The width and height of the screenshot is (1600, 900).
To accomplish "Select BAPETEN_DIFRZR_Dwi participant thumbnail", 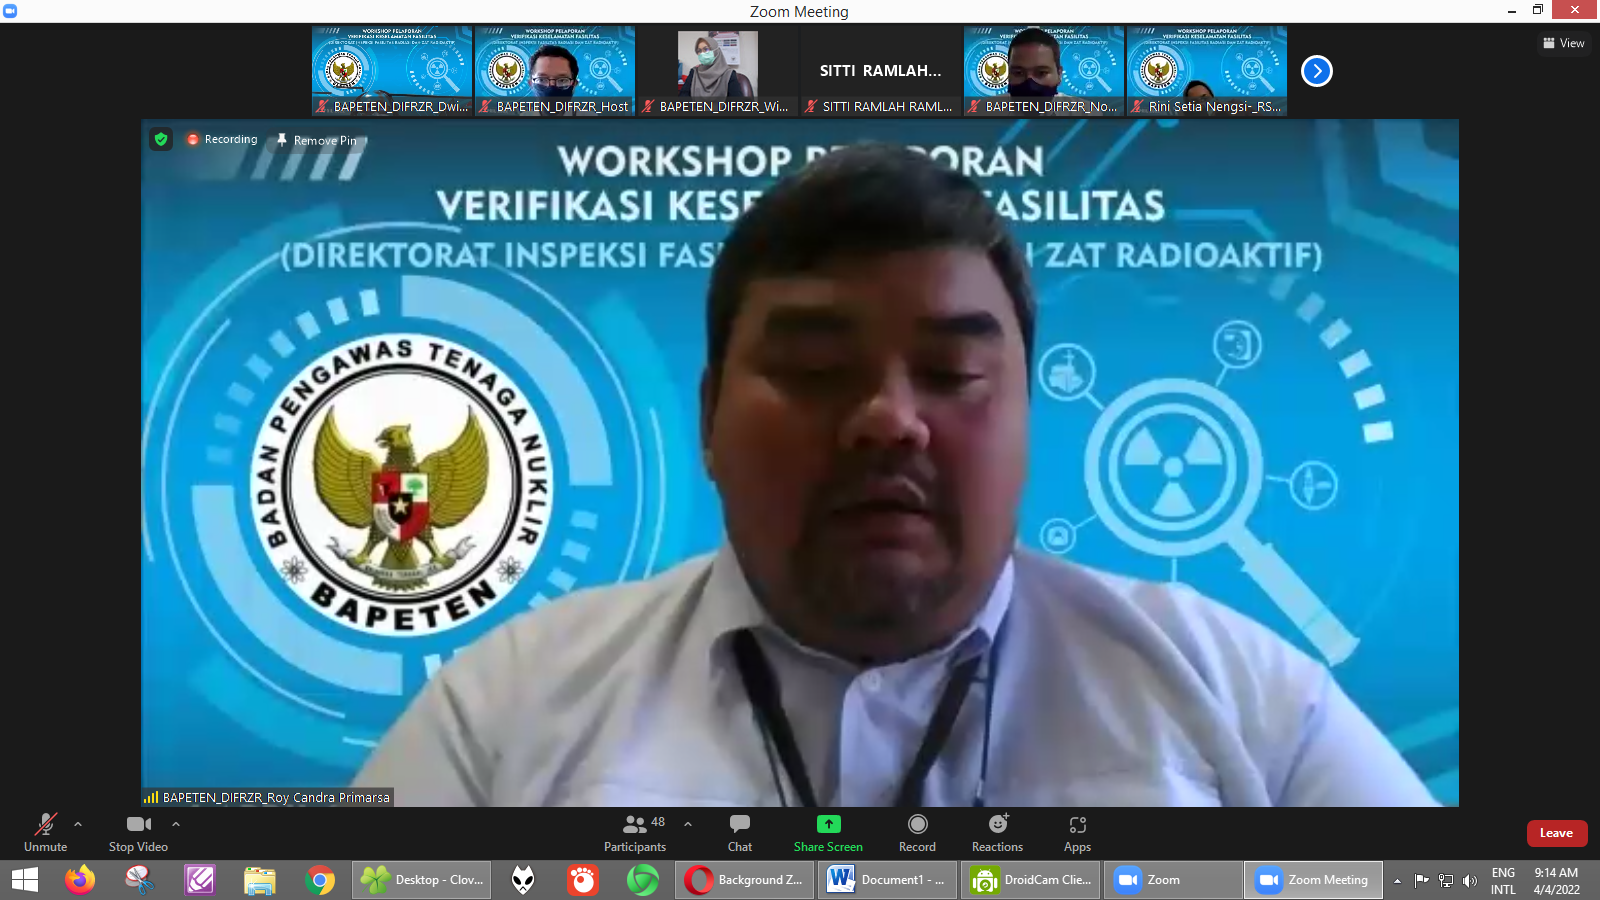I will (391, 71).
